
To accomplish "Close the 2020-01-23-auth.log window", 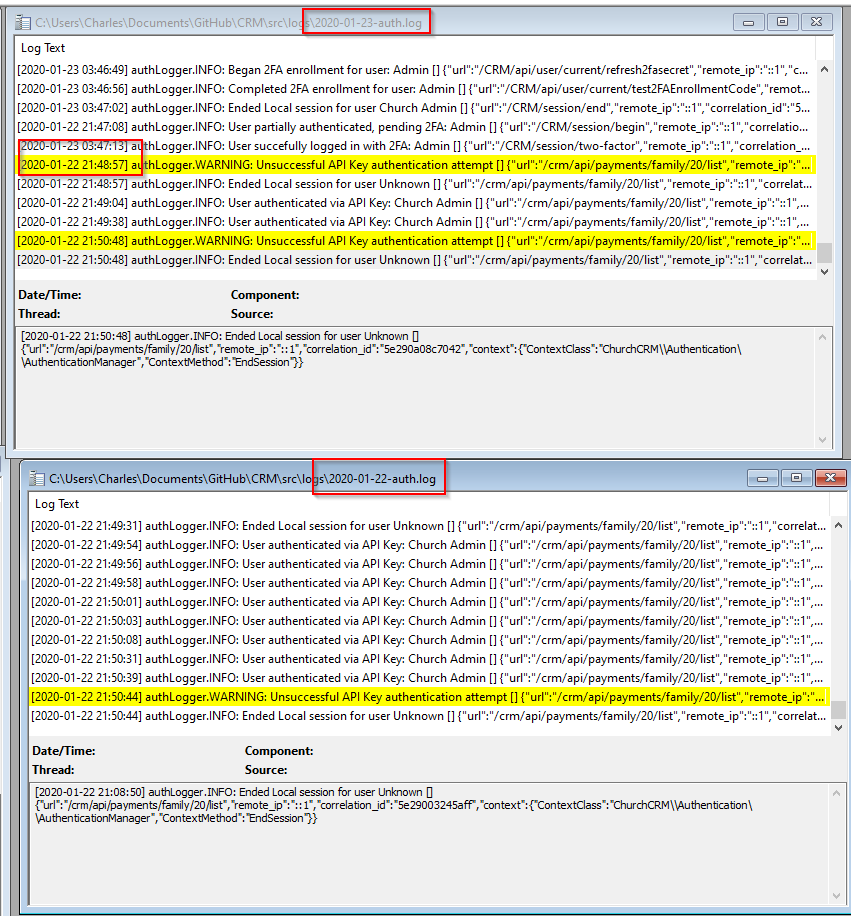I will pos(817,22).
